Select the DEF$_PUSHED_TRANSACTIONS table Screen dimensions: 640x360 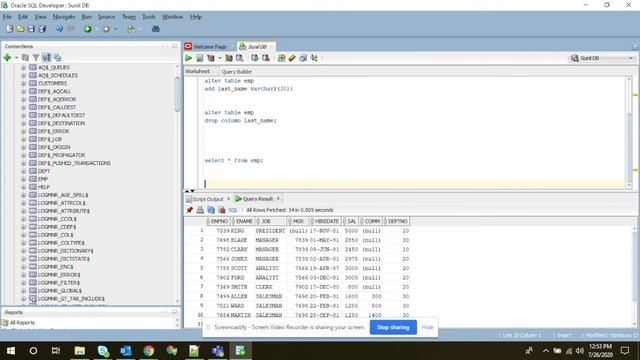(74, 163)
